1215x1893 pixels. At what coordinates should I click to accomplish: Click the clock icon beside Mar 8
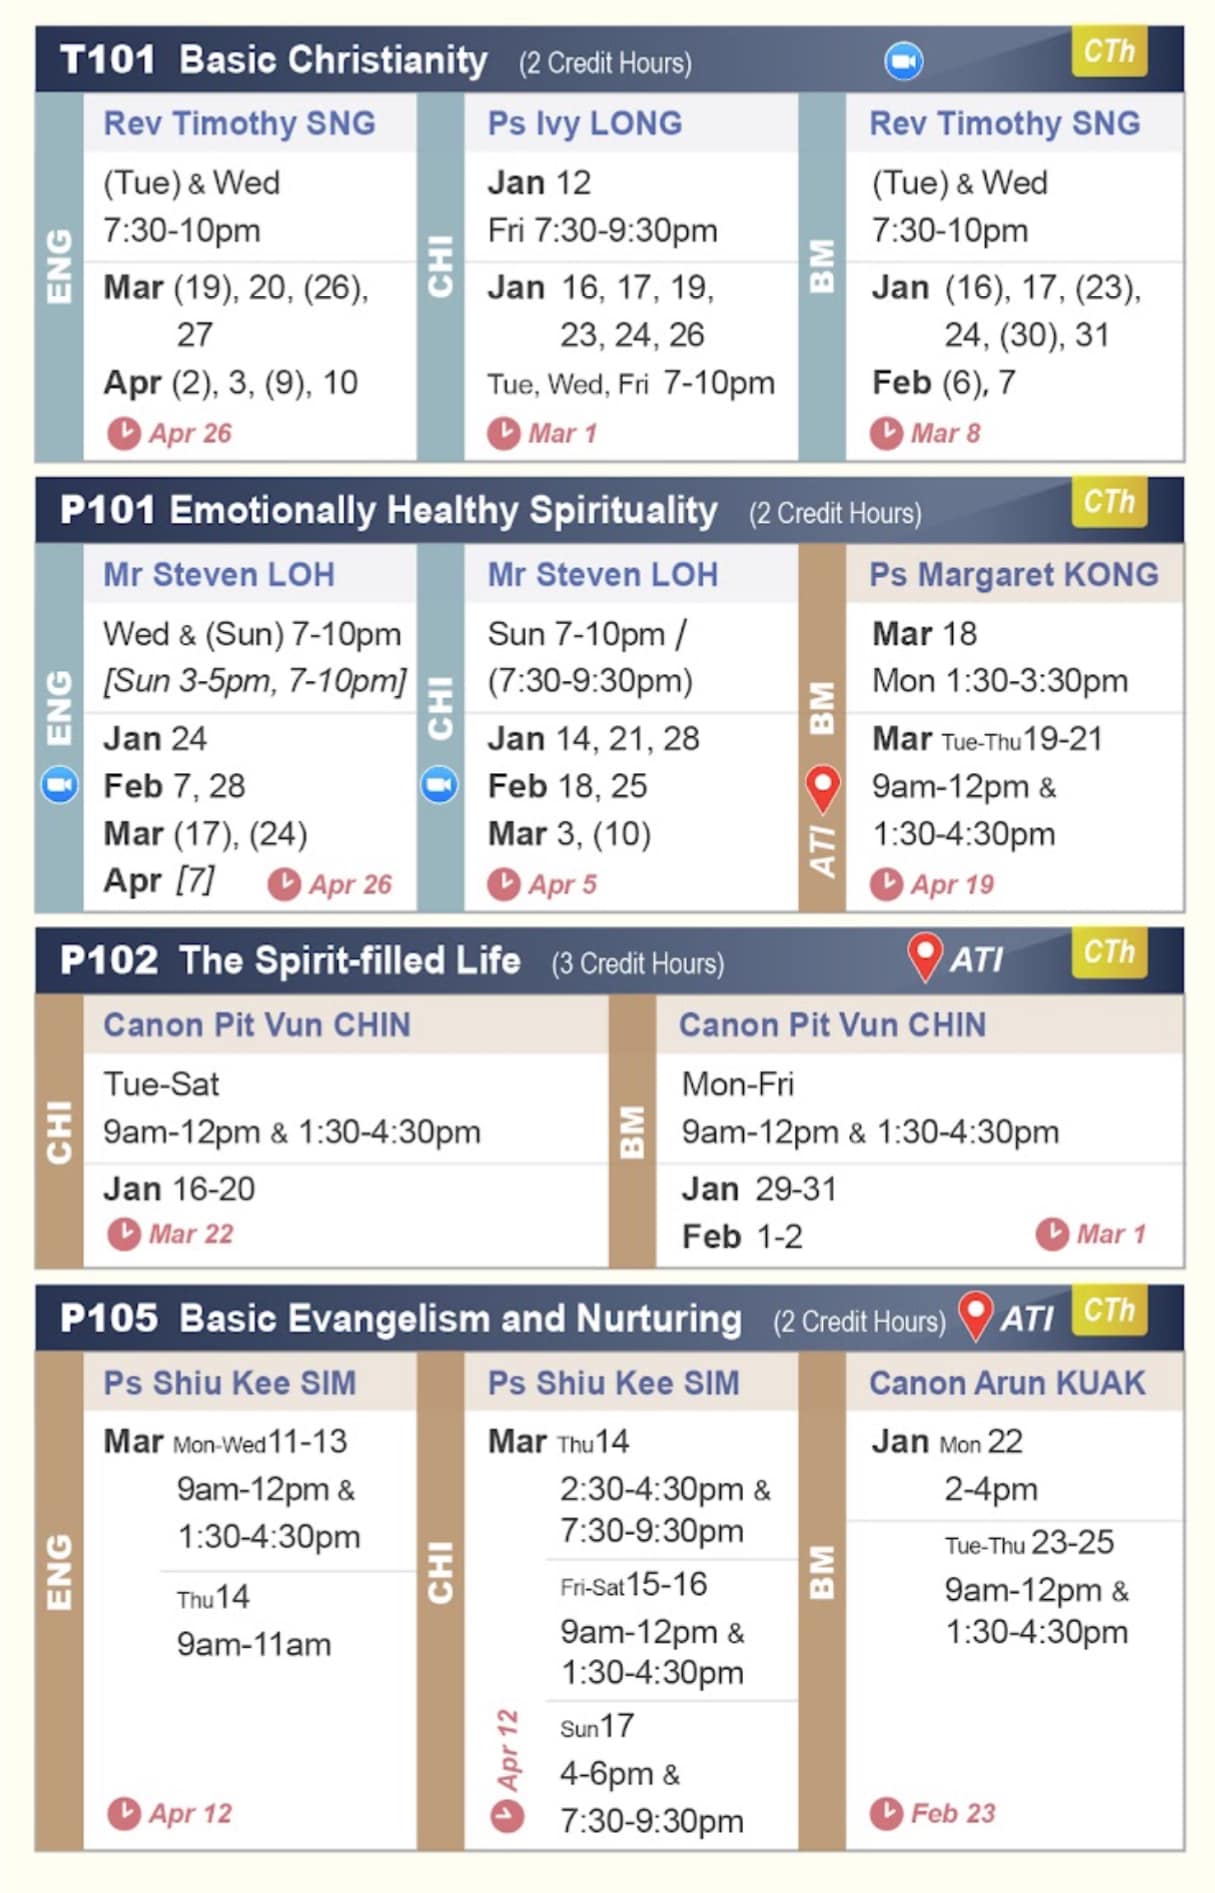886,433
